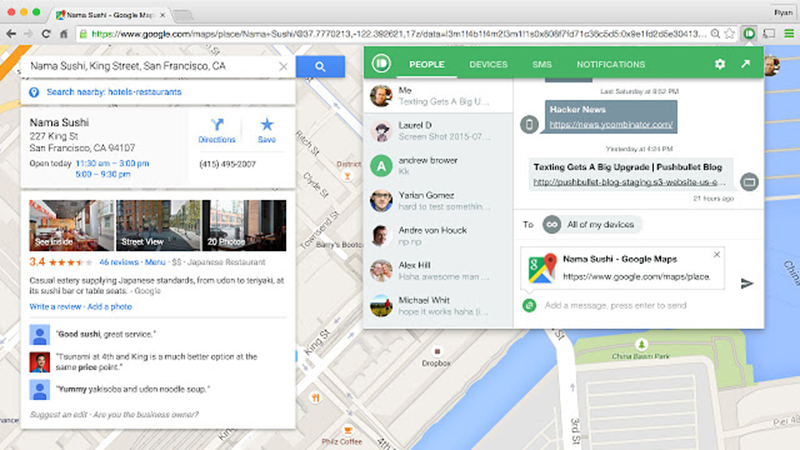
Task: Select the 'Me' conversation
Action: point(438,95)
